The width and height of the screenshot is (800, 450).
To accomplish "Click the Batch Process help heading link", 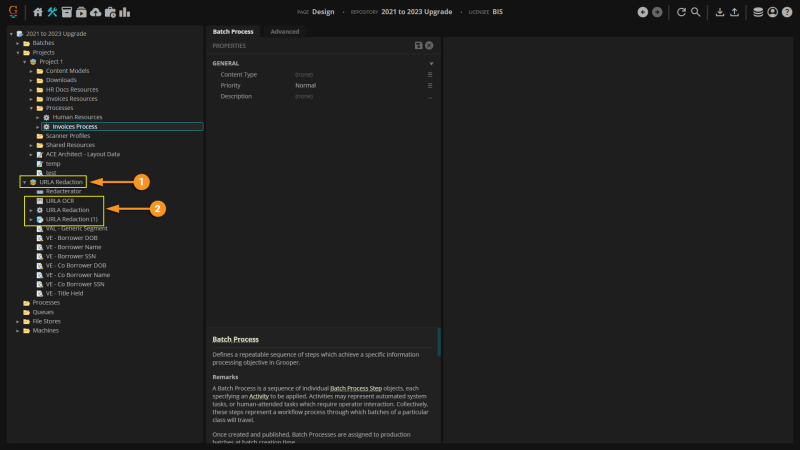I will [236, 339].
